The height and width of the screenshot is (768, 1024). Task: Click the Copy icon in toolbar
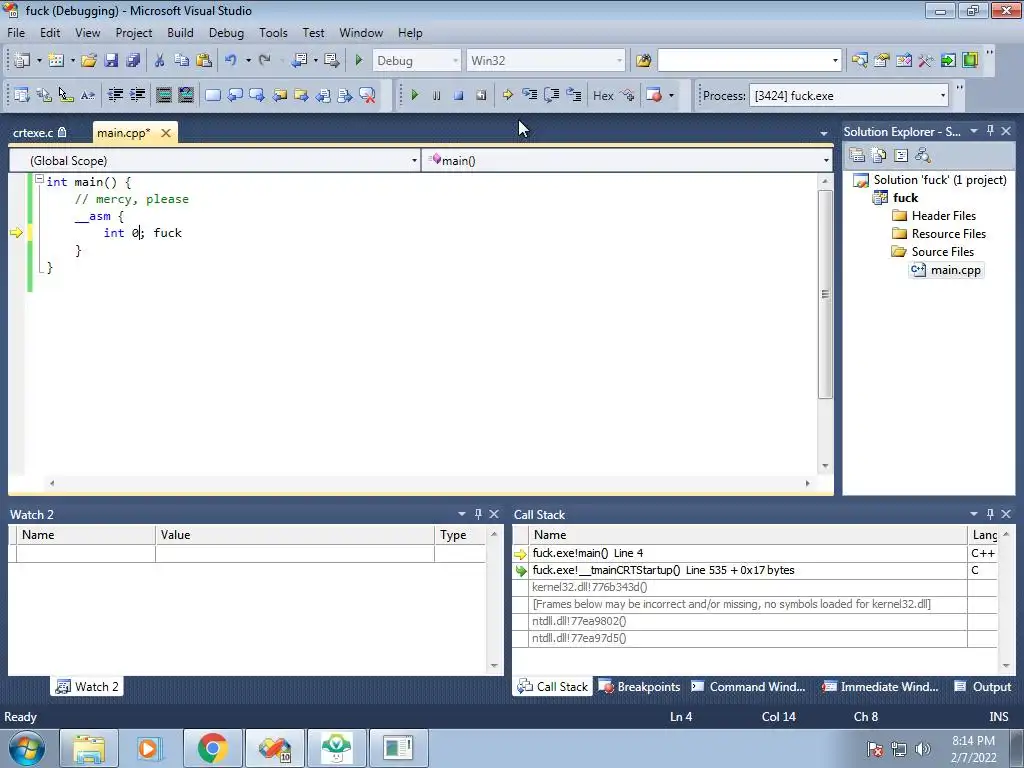[x=181, y=60]
